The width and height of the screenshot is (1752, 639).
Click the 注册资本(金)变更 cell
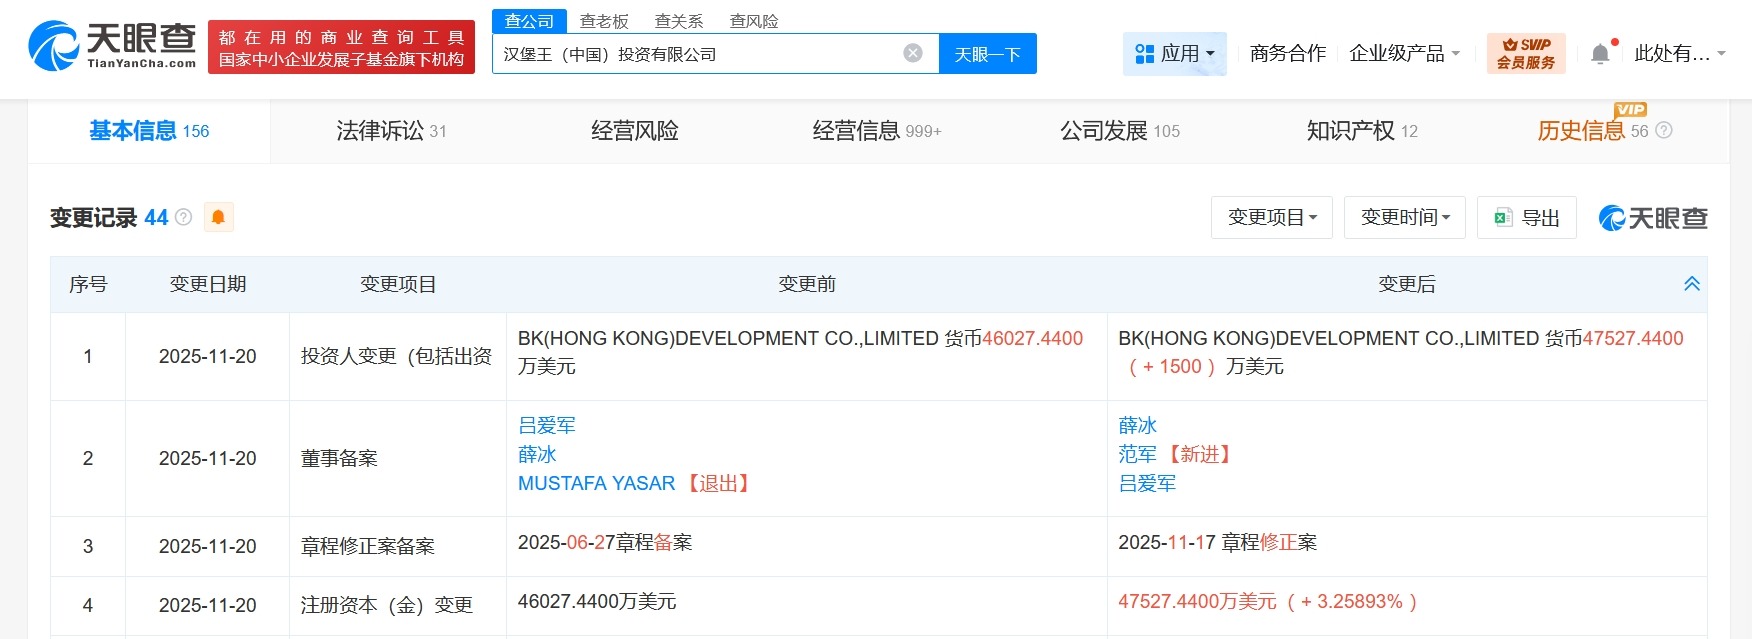pos(398,605)
